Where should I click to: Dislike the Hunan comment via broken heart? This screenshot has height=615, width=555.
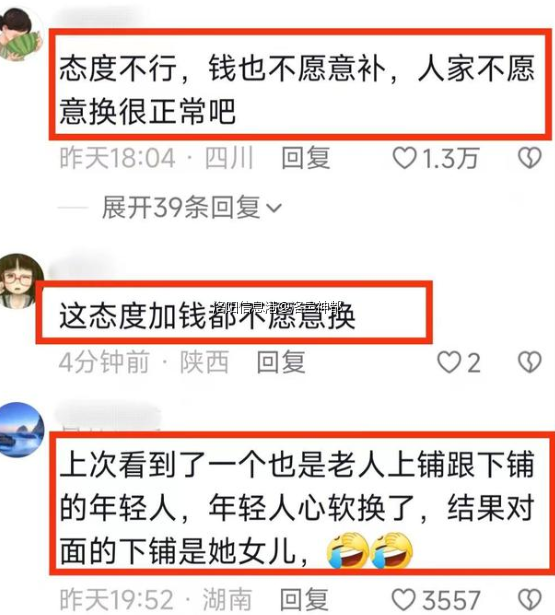click(x=530, y=600)
